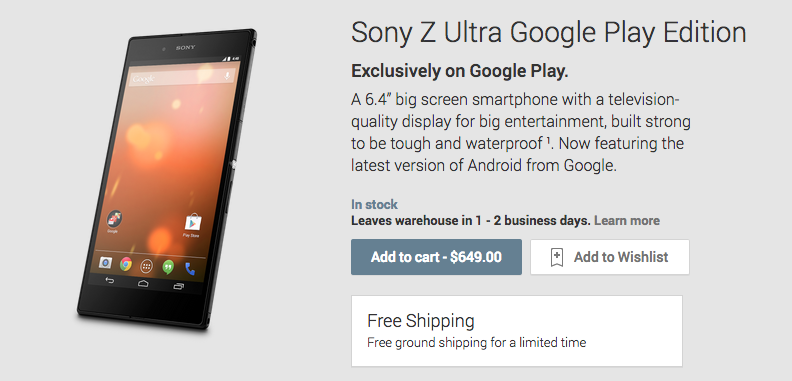Click the microphone icon in Google search bar

227,76
